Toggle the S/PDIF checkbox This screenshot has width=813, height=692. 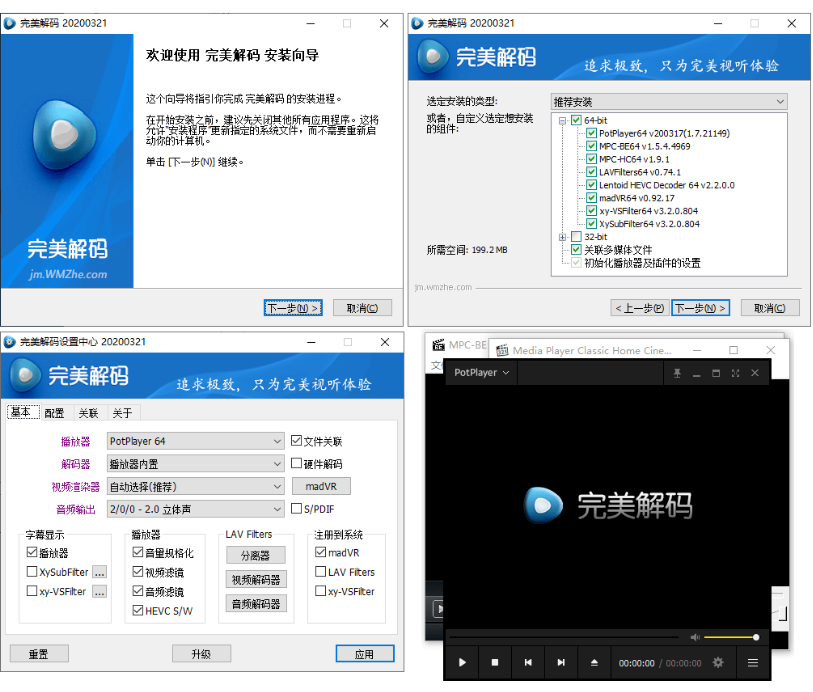[296, 509]
